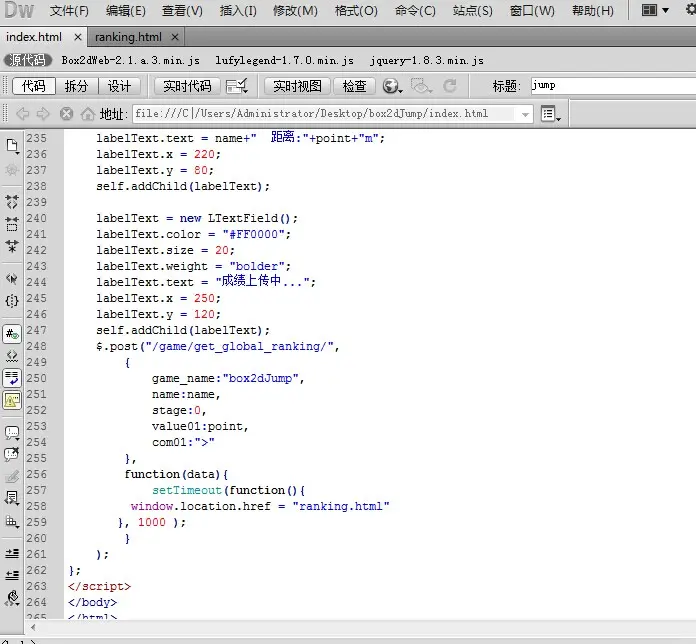Click the horizontal scrollbar left arrow
The image size is (696, 644).
point(33,628)
